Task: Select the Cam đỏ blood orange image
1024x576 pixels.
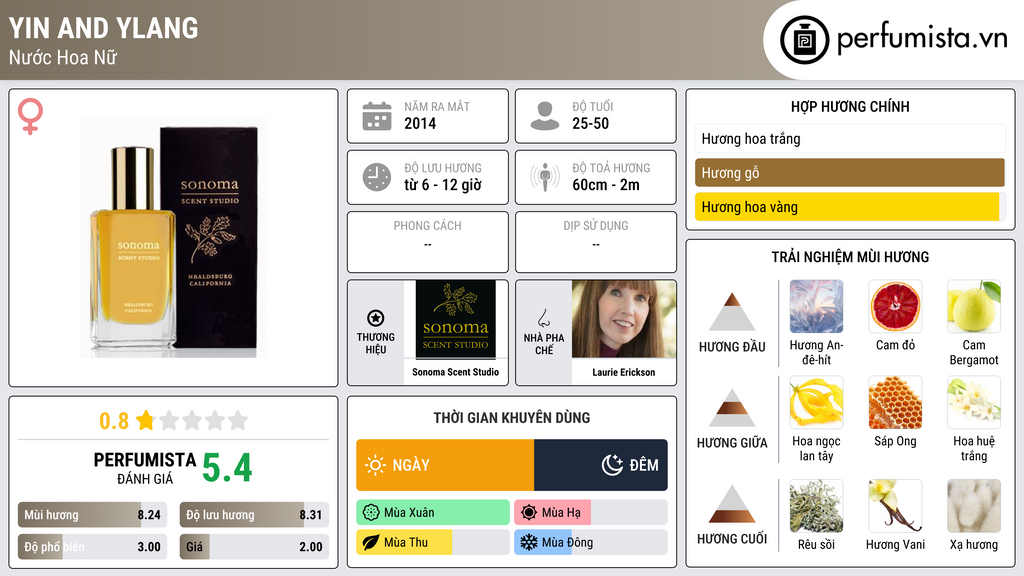Action: 895,306
